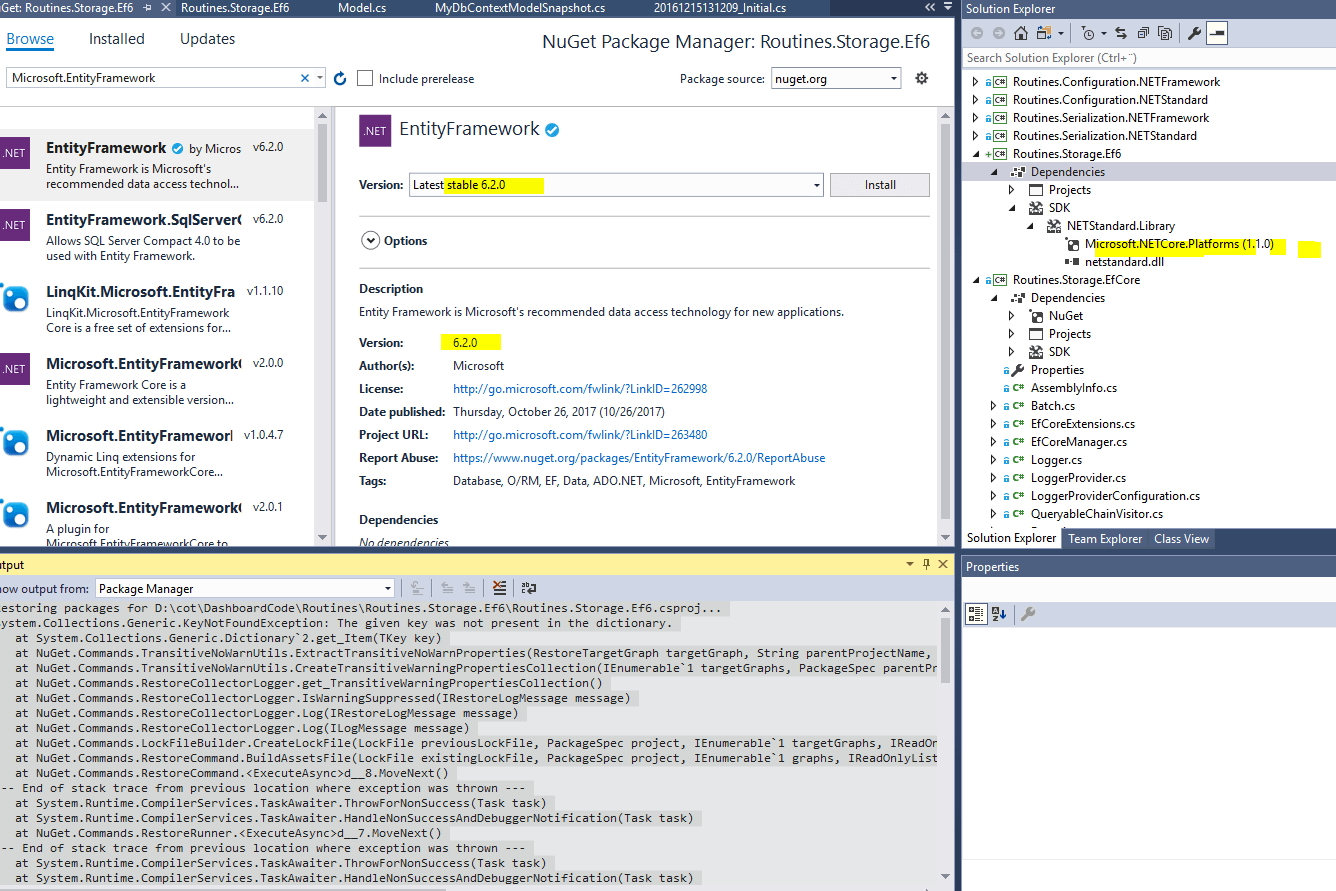The image size is (1336, 891).
Task: Pin the Output window with pushpin
Action: tap(927, 565)
